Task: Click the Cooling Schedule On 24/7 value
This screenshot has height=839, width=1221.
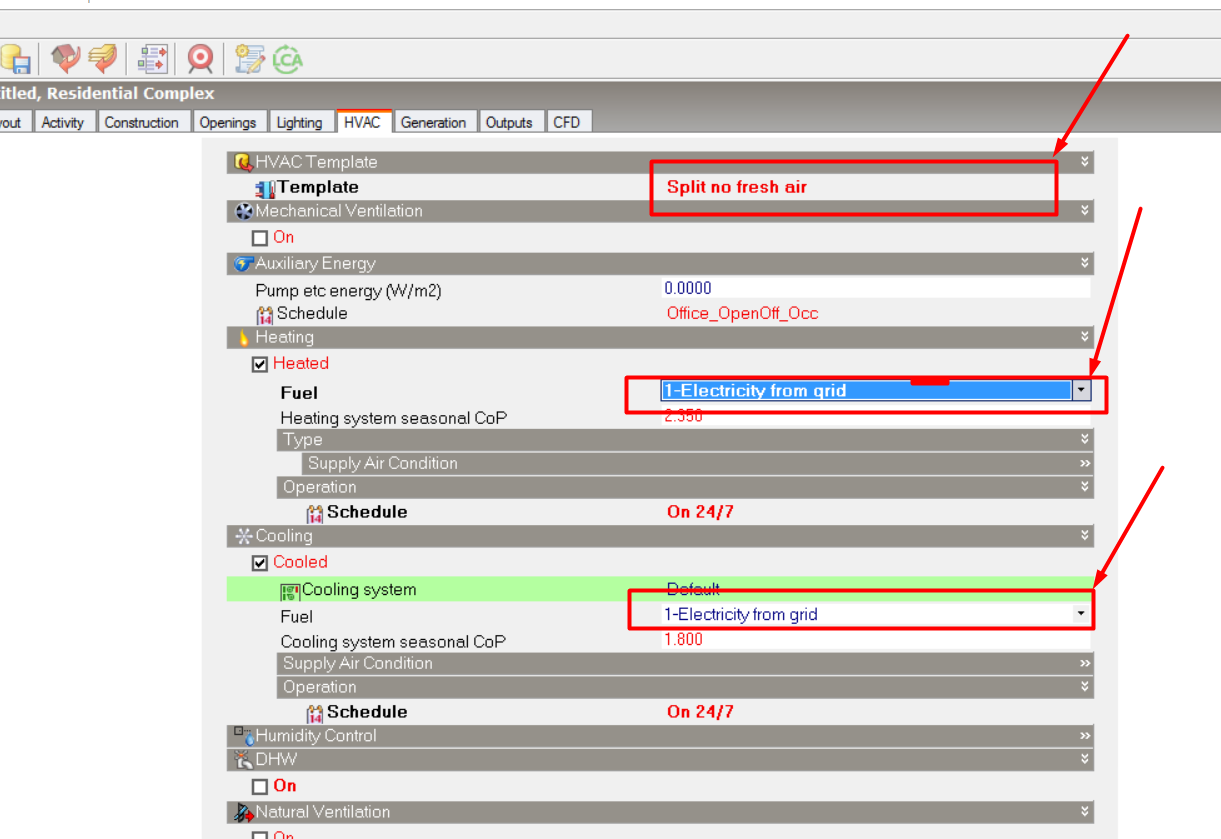Action: click(700, 712)
